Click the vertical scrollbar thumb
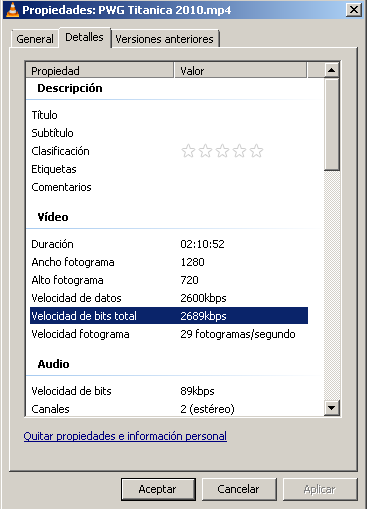Screen dimensions: 367x509 (331, 124)
